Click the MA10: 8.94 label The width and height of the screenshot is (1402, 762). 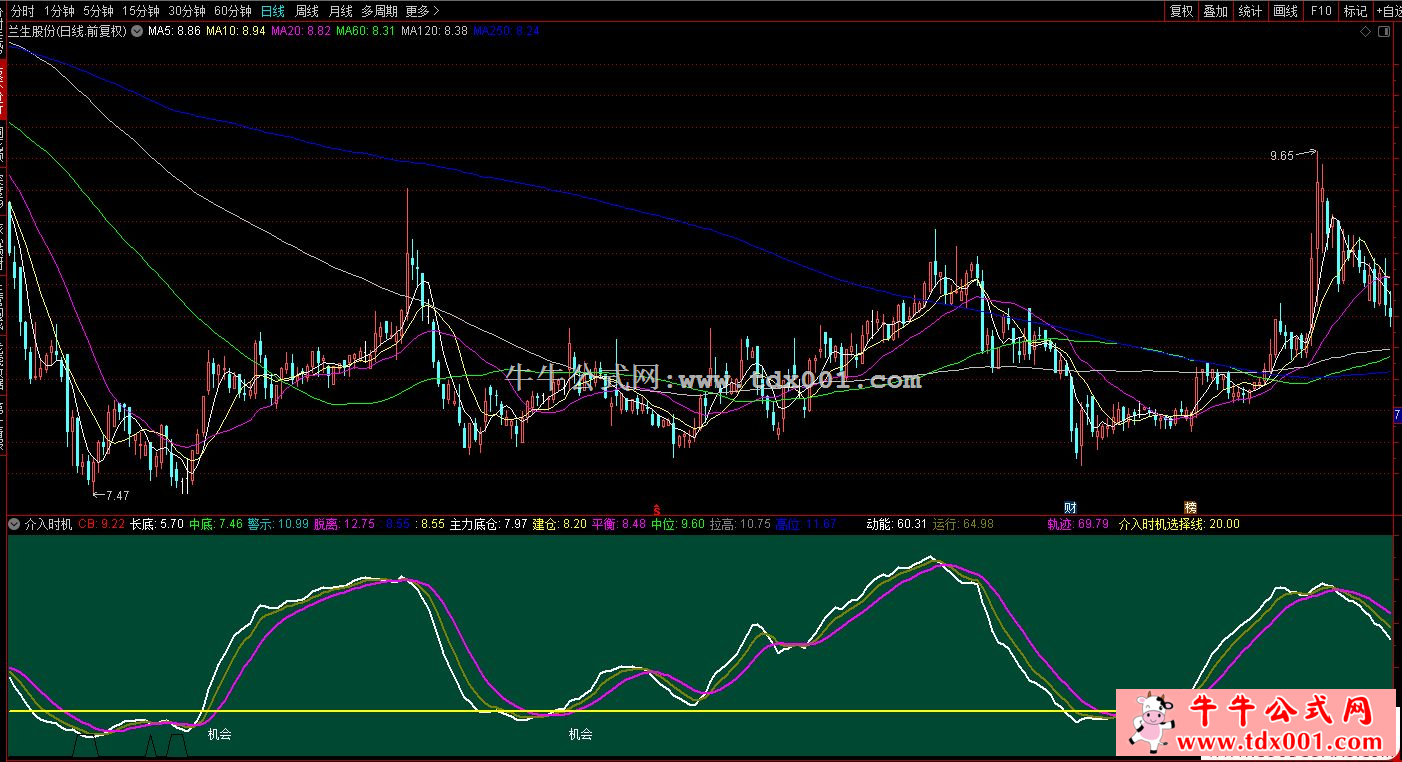(236, 31)
